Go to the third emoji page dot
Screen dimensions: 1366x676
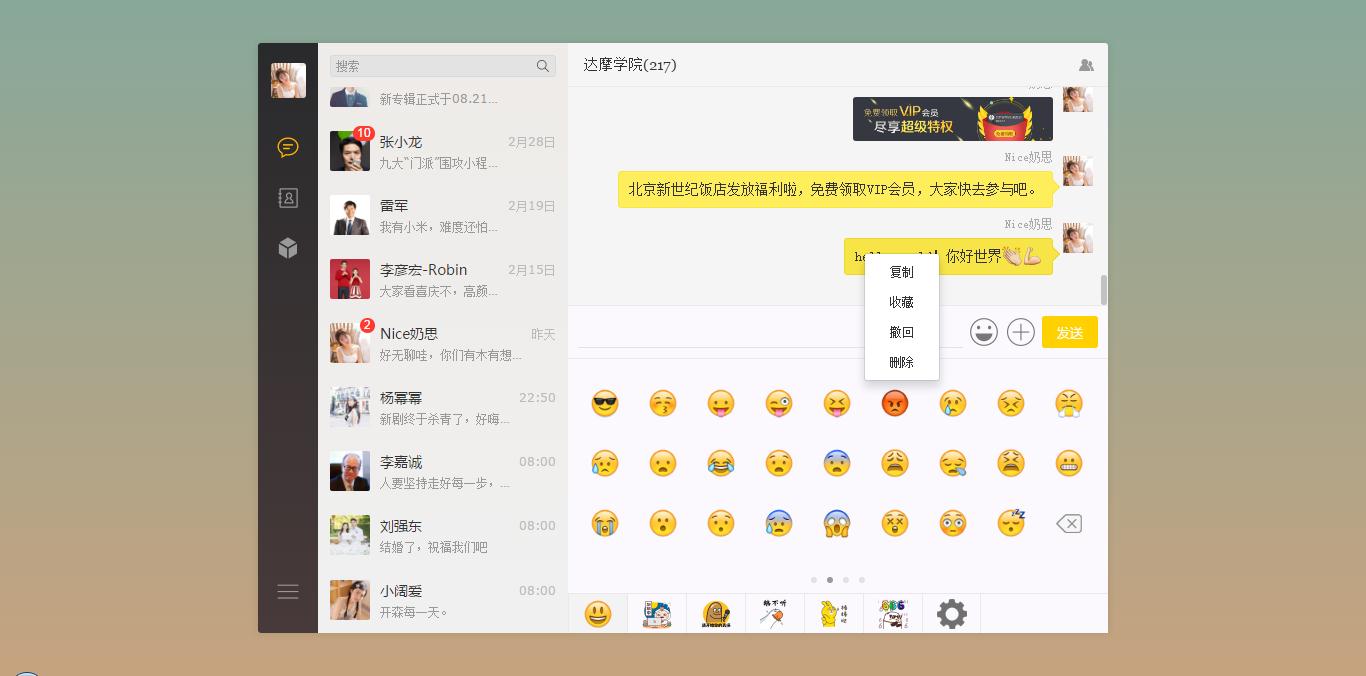846,580
